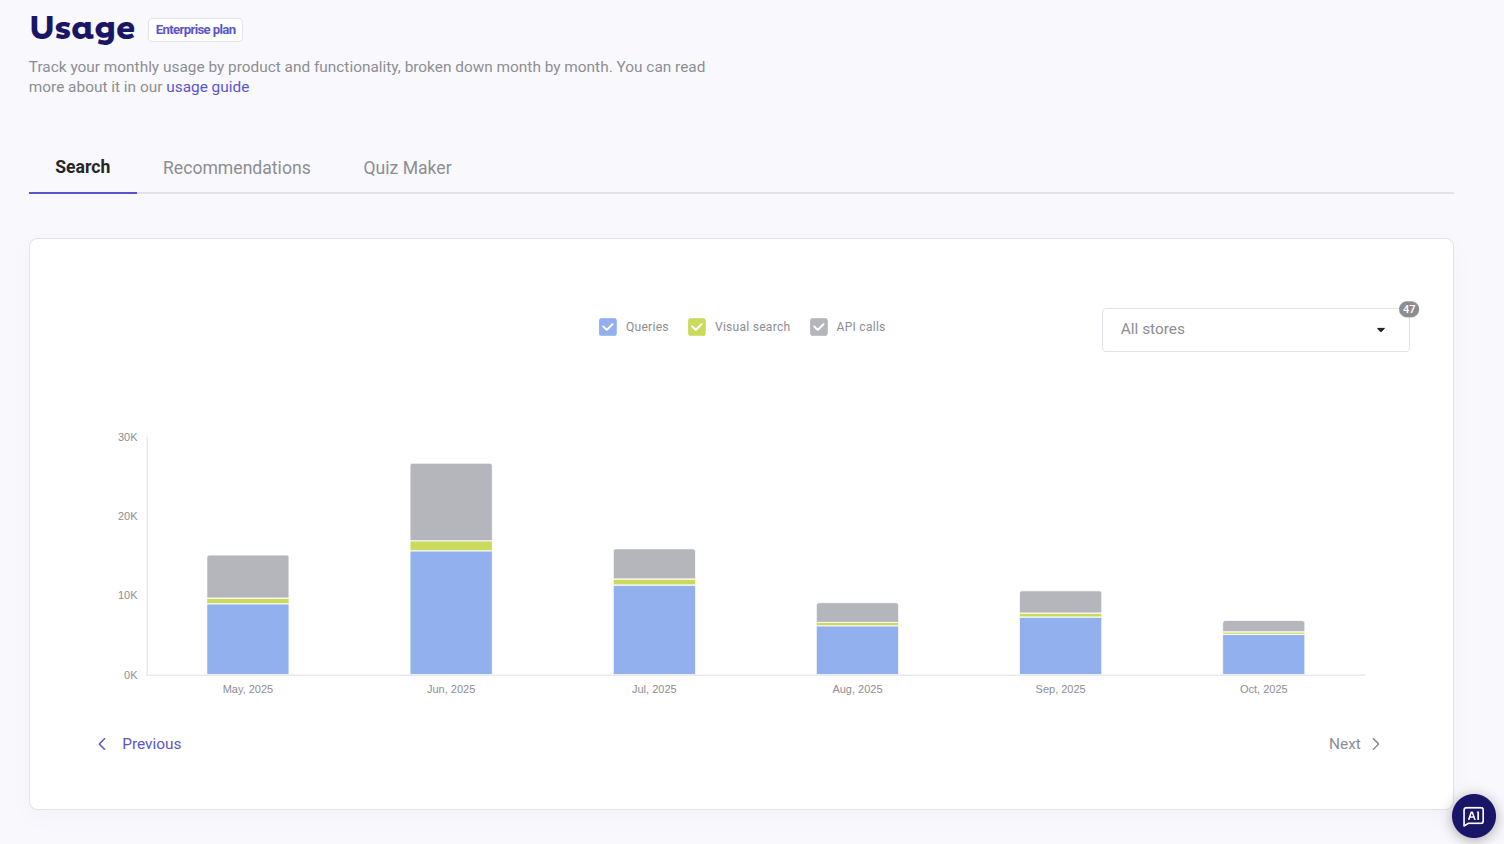Screen dimensions: 1504x844
Task: Open the usage guide link
Action: tap(207, 87)
